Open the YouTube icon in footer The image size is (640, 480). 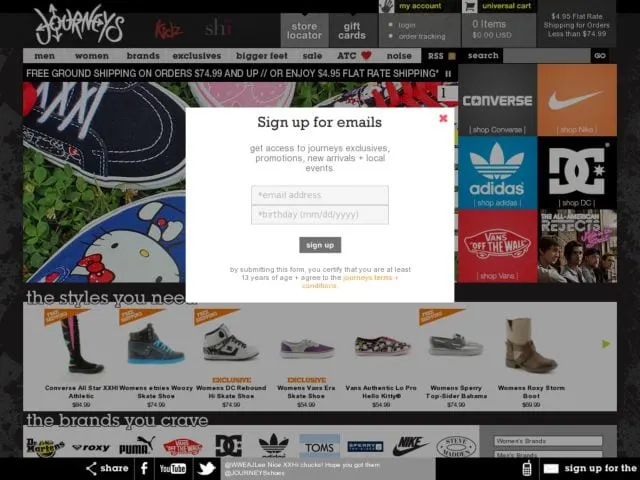(173, 469)
